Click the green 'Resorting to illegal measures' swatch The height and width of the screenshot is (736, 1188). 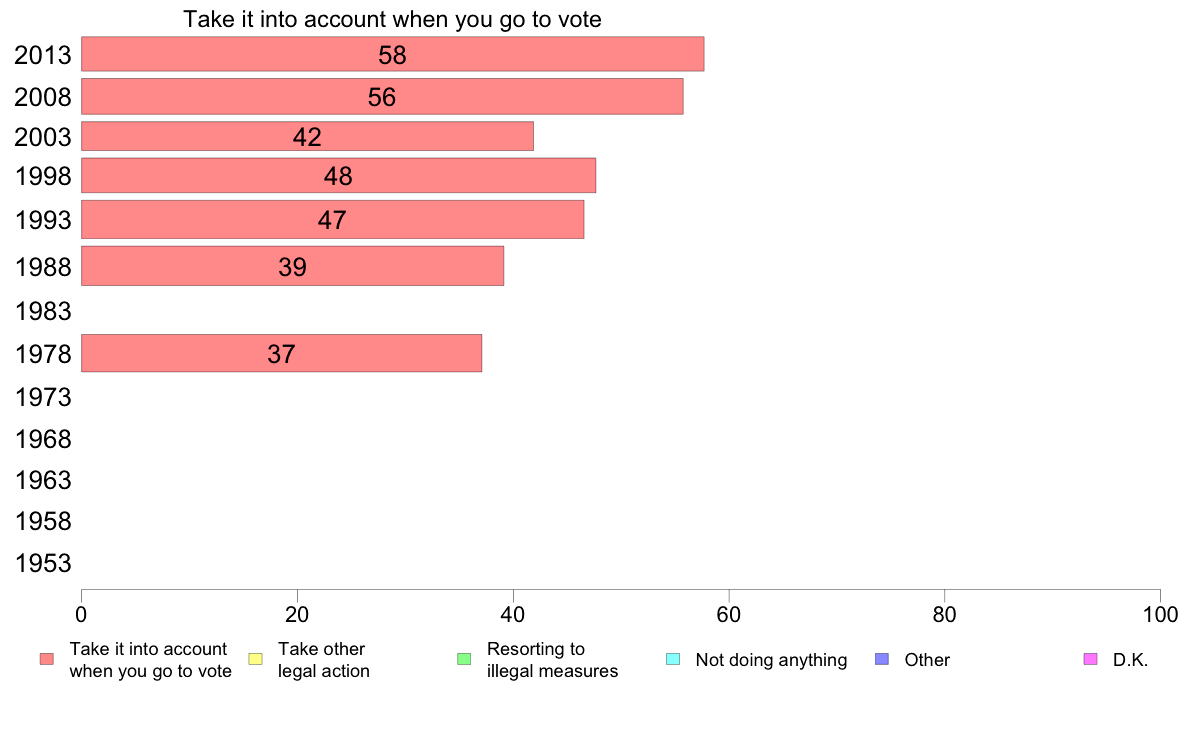[464, 659]
